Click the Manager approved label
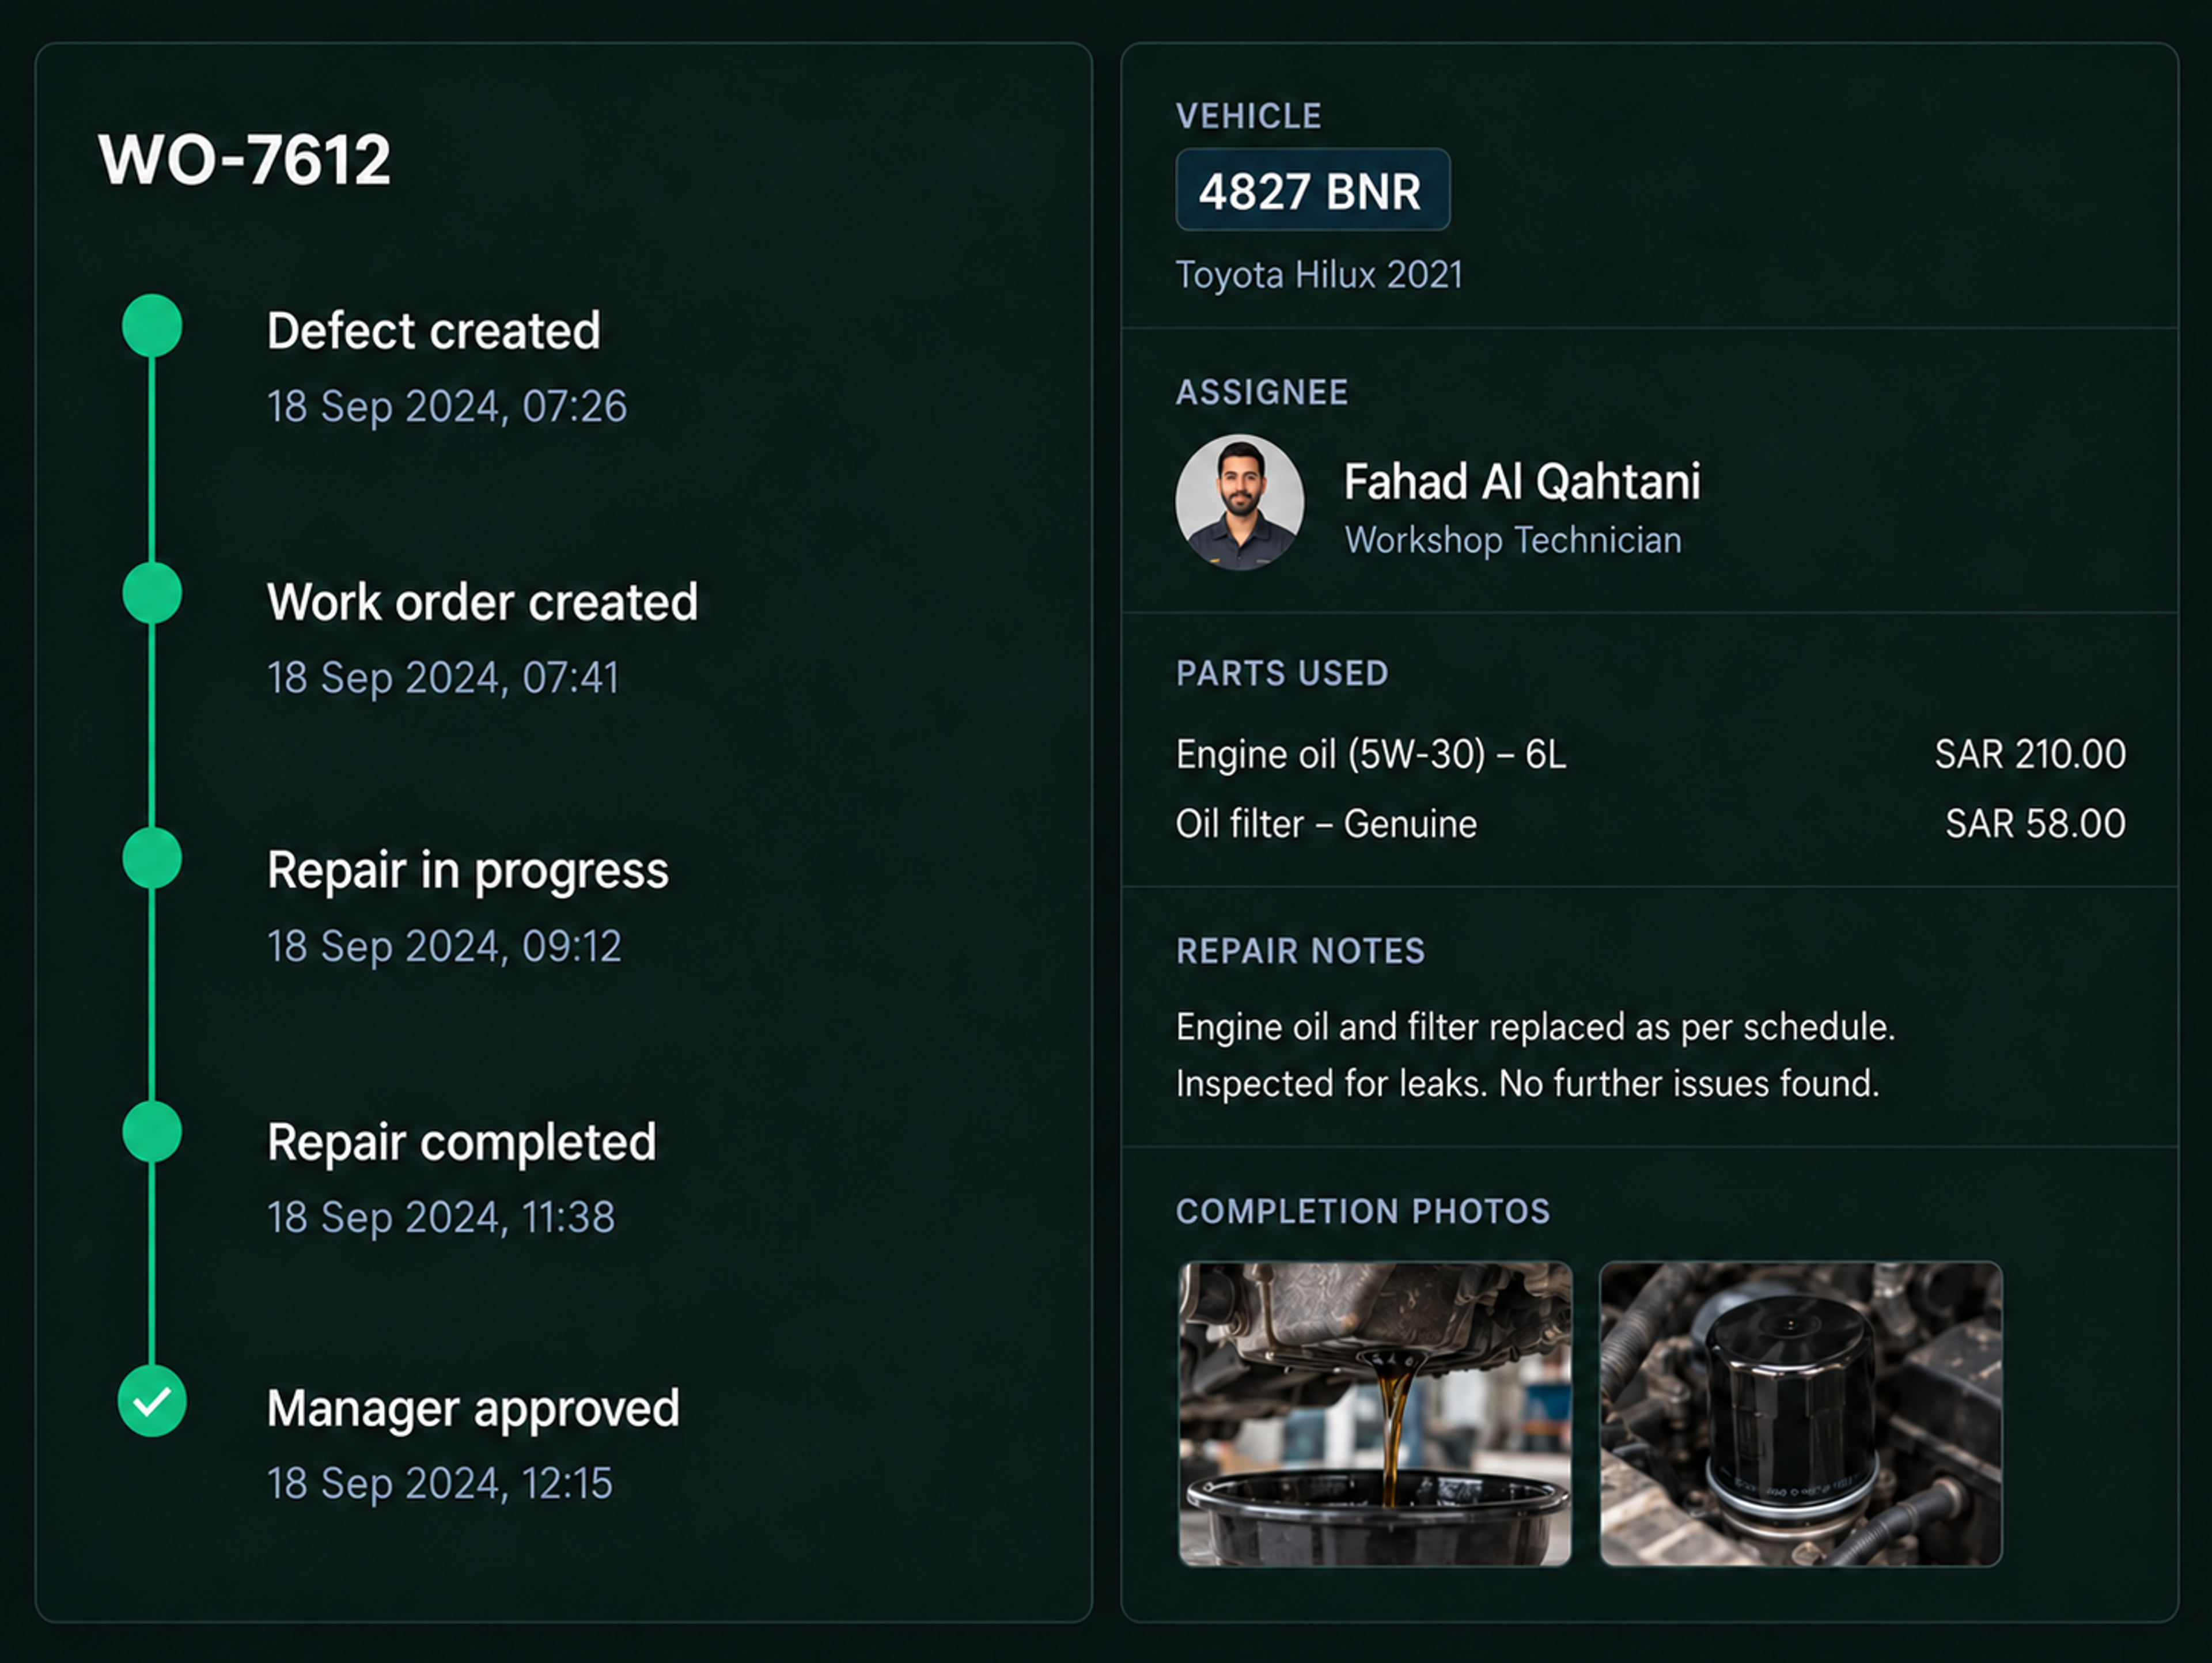The image size is (2212, 1663). (473, 1410)
